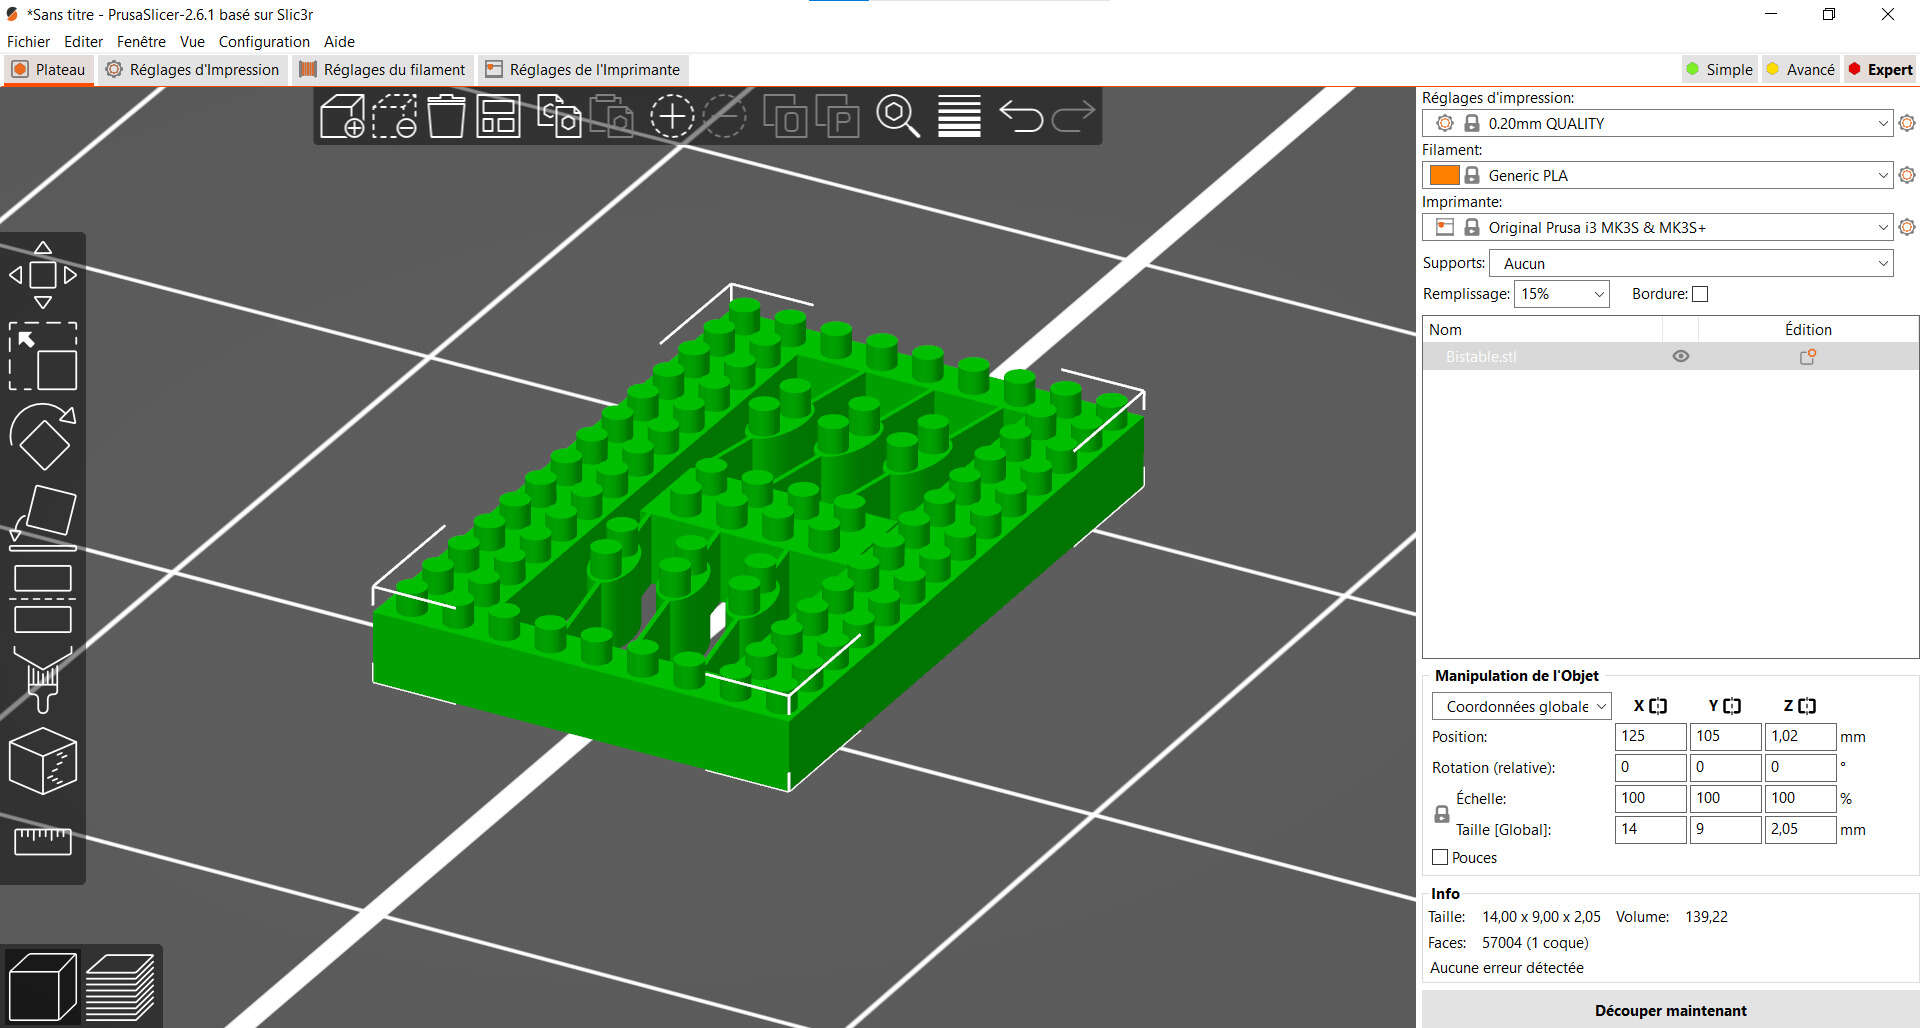Viewport: 1920px width, 1028px height.
Task: Select the Cut tool in left toolbar
Action: point(43,599)
